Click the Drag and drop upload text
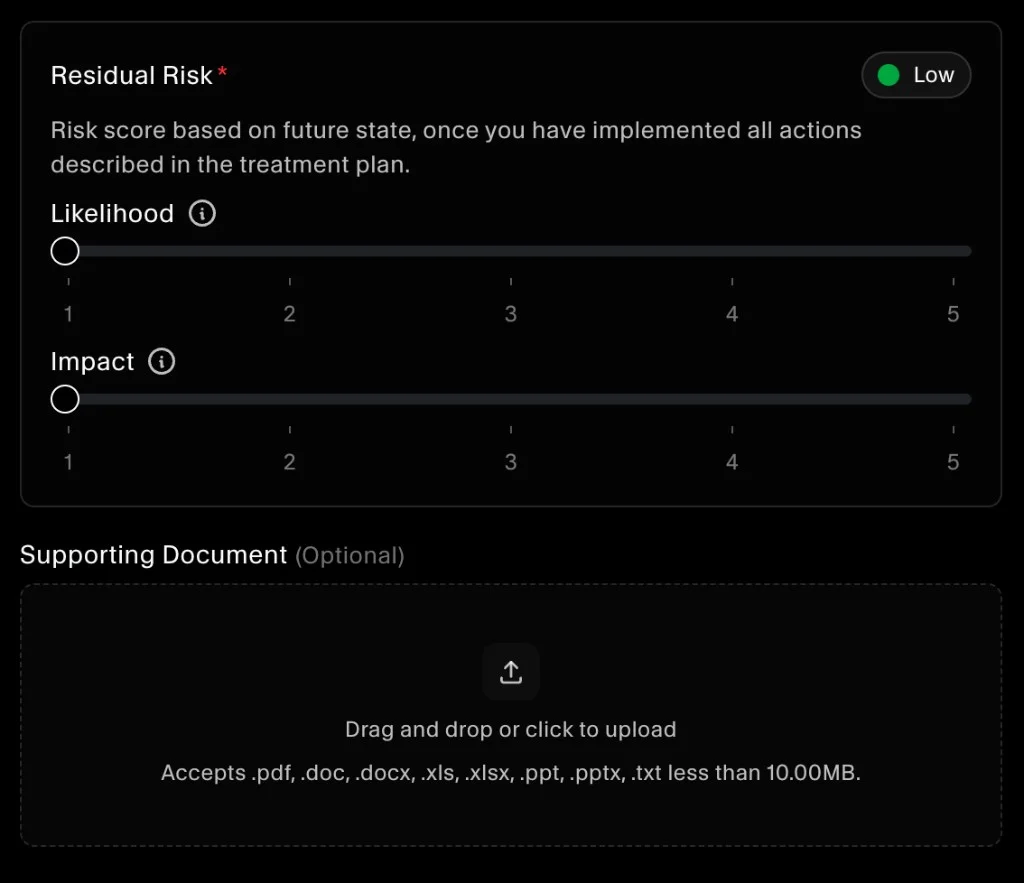 (x=510, y=729)
